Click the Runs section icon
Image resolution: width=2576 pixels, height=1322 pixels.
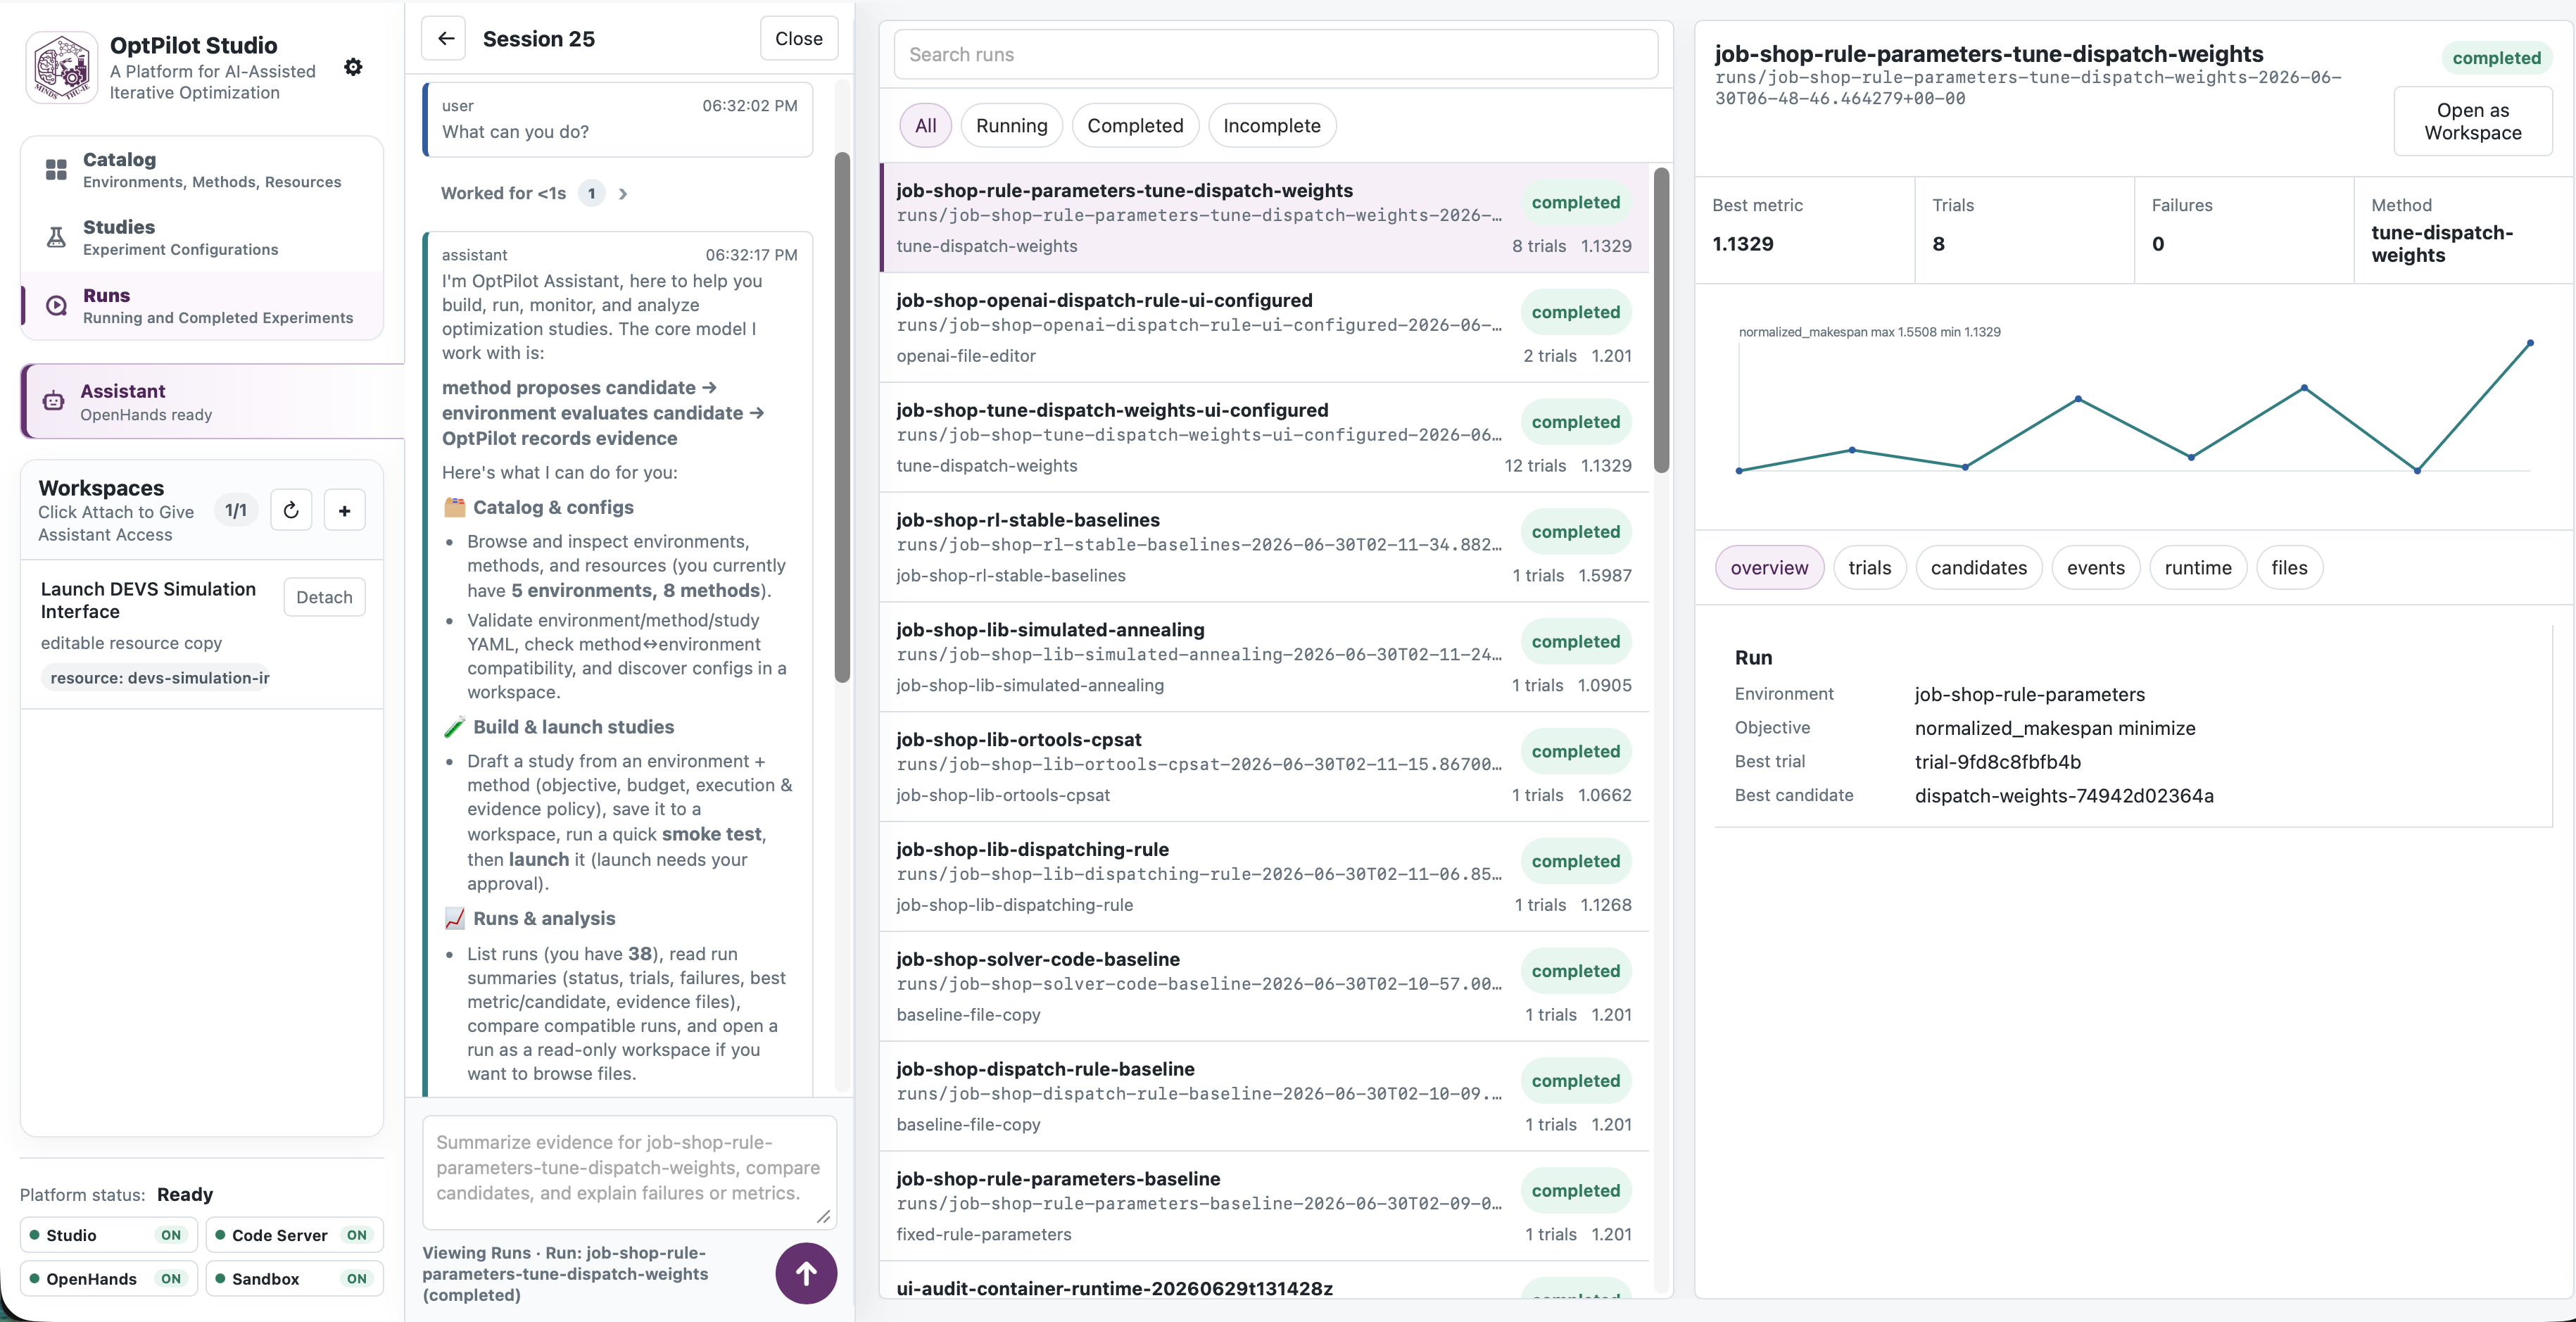coord(56,305)
